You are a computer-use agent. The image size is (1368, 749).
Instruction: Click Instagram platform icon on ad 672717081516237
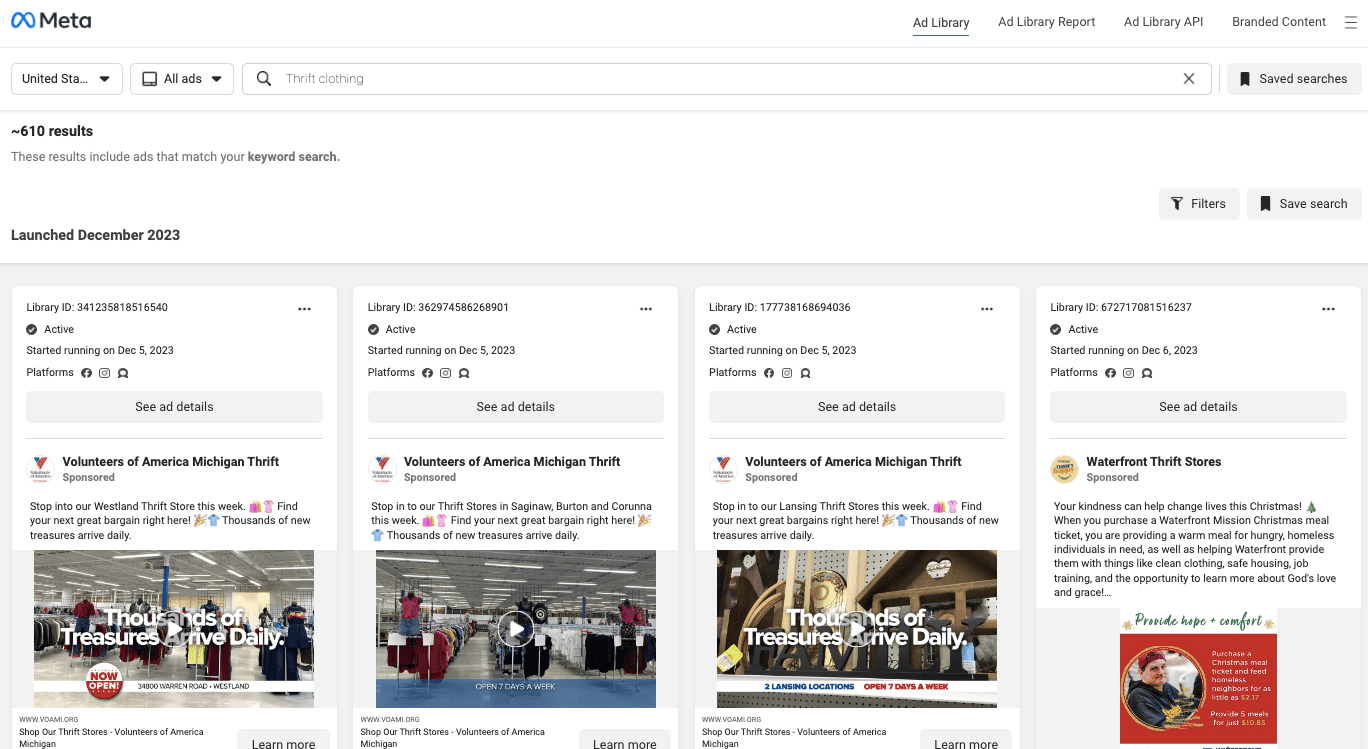1128,373
